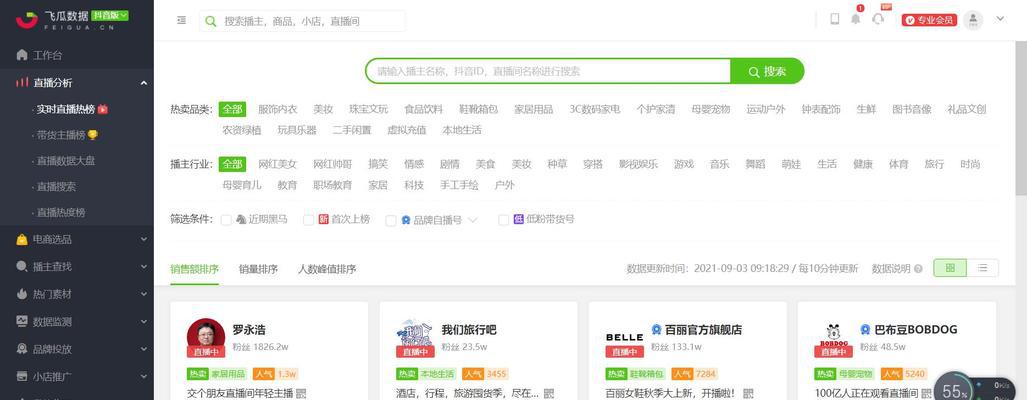1027x400 pixels.
Task: Click the 低粉带货号 purple icon
Action: point(518,219)
